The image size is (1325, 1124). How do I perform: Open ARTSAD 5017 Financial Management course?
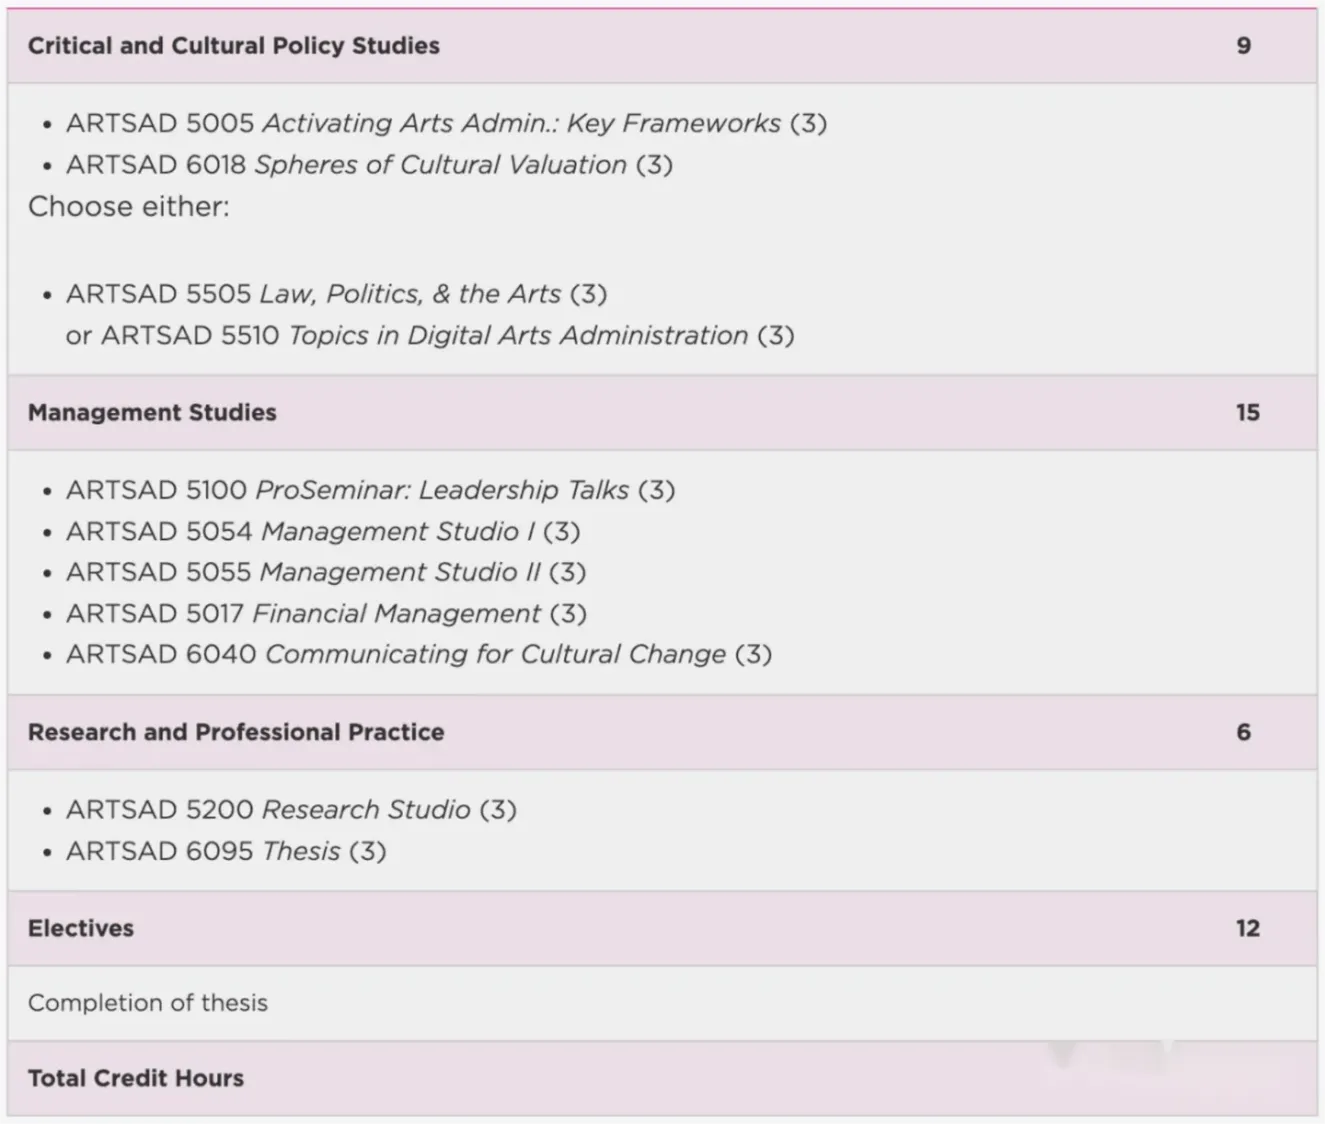pos(326,613)
